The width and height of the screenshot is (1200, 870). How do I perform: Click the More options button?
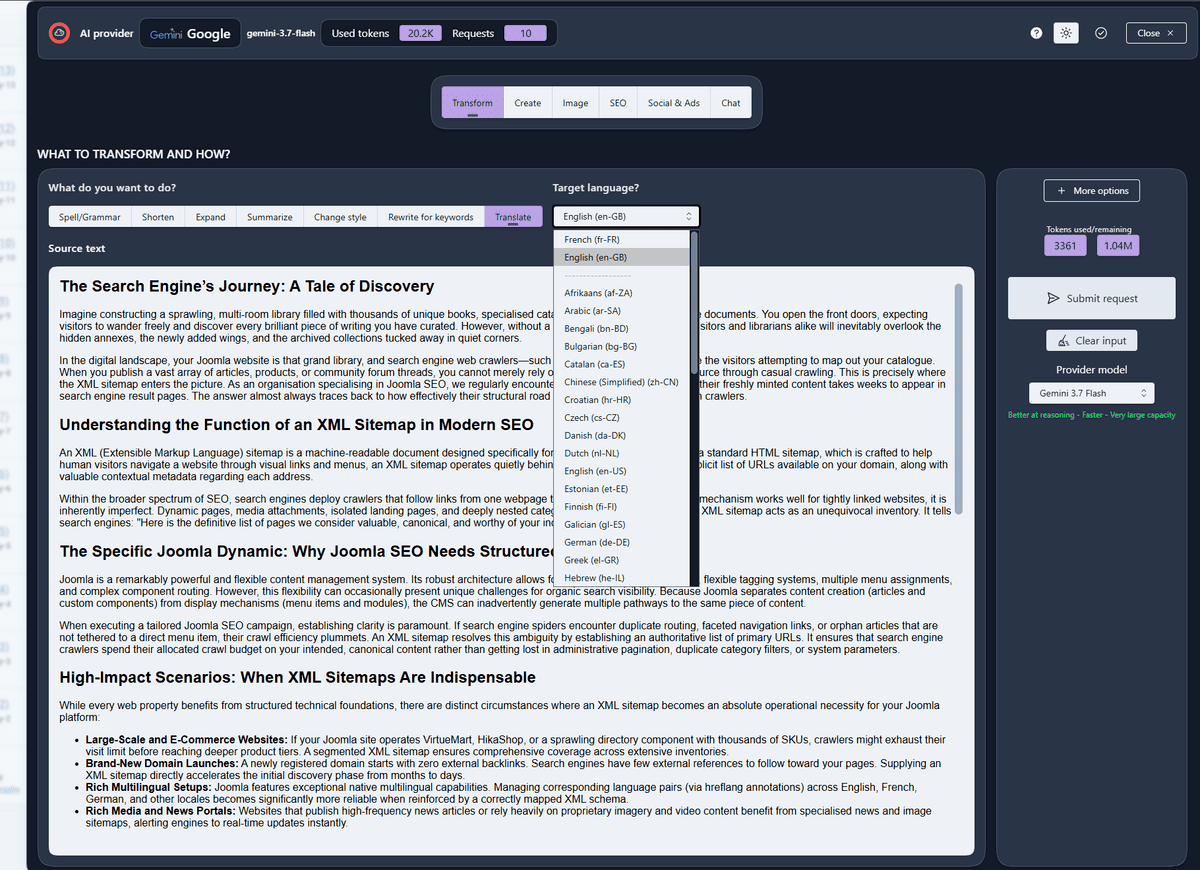(1092, 191)
